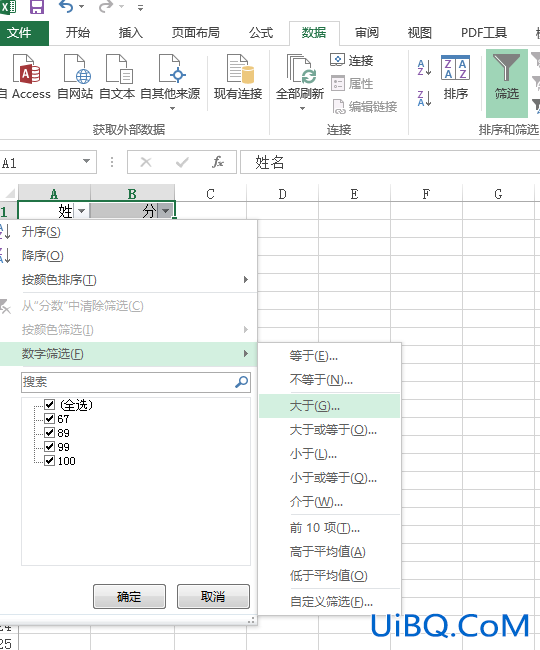
Task: Click the formula bar cancel X icon
Action: tap(146, 162)
